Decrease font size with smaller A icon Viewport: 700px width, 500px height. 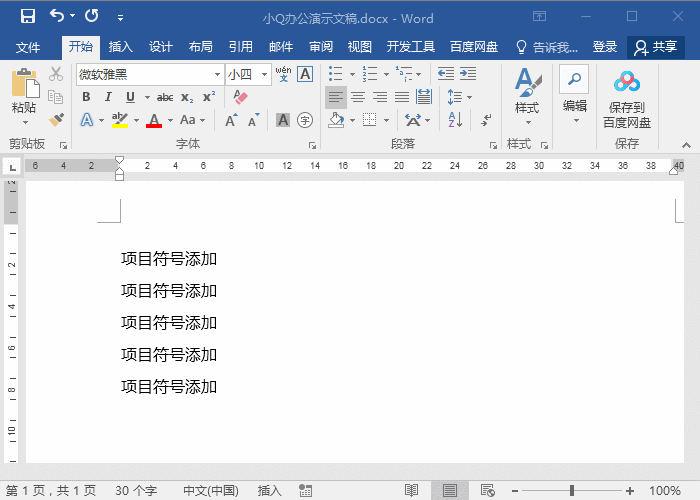(x=254, y=120)
